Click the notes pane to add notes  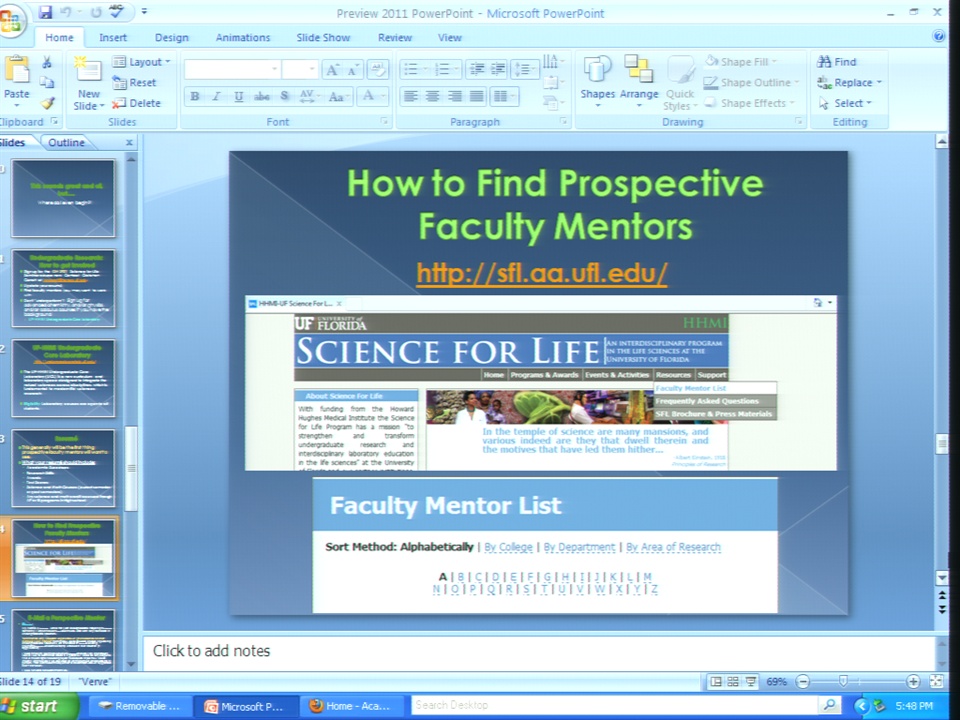(x=539, y=651)
